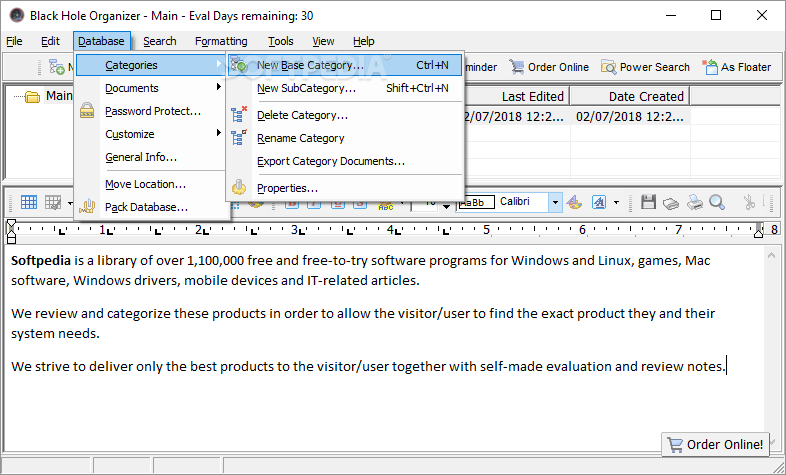The width and height of the screenshot is (786, 475).
Task: Open the Formatting menu
Action: [x=221, y=41]
